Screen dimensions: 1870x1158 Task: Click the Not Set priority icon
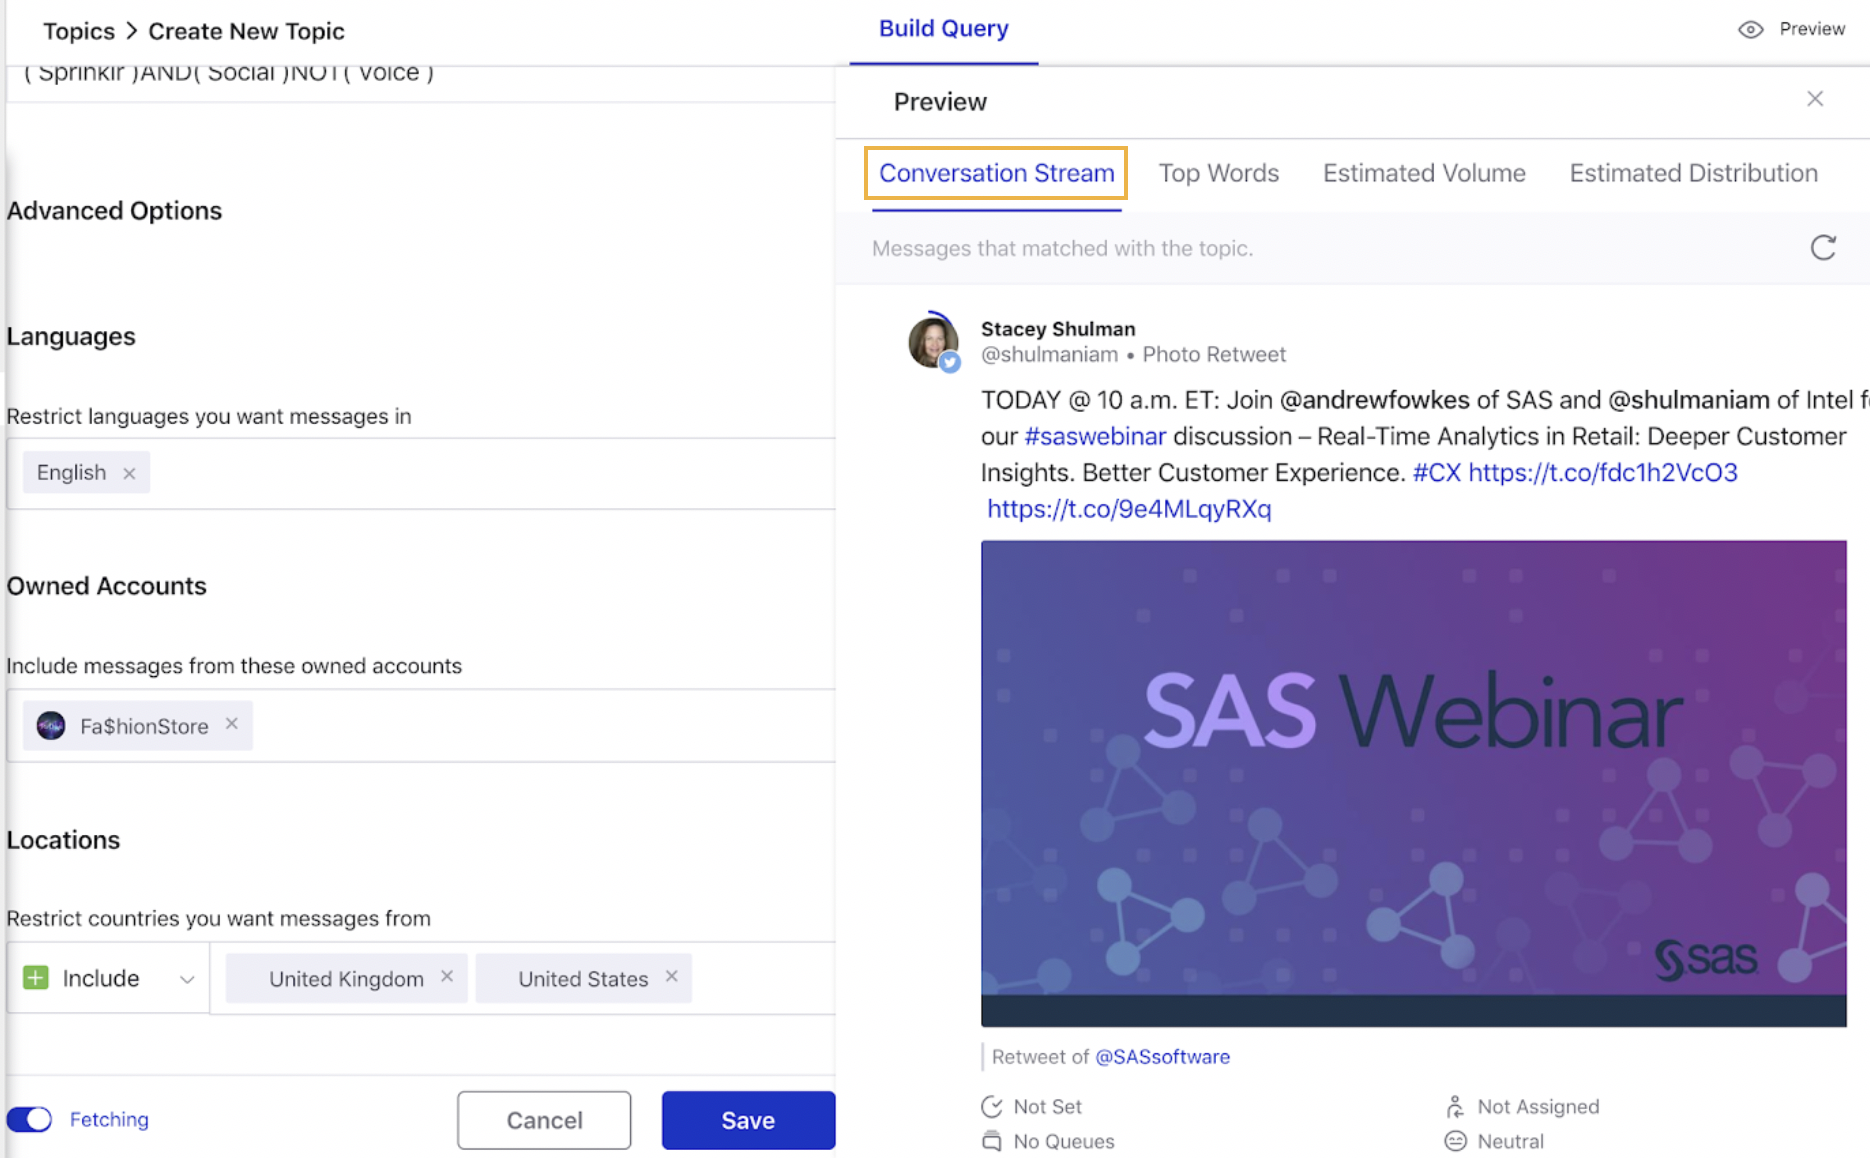tap(992, 1107)
